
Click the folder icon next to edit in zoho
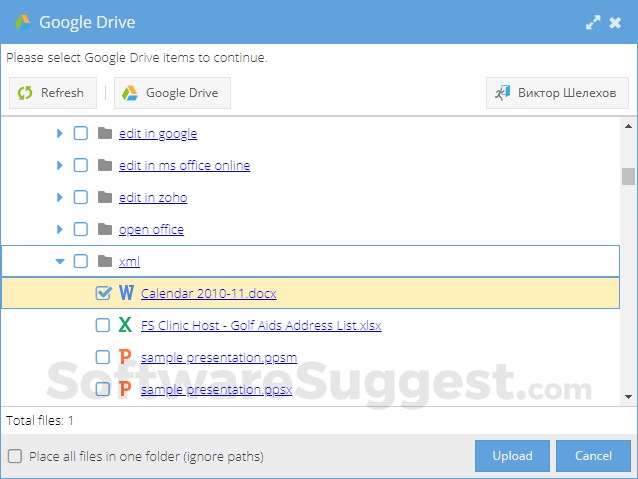[104, 197]
